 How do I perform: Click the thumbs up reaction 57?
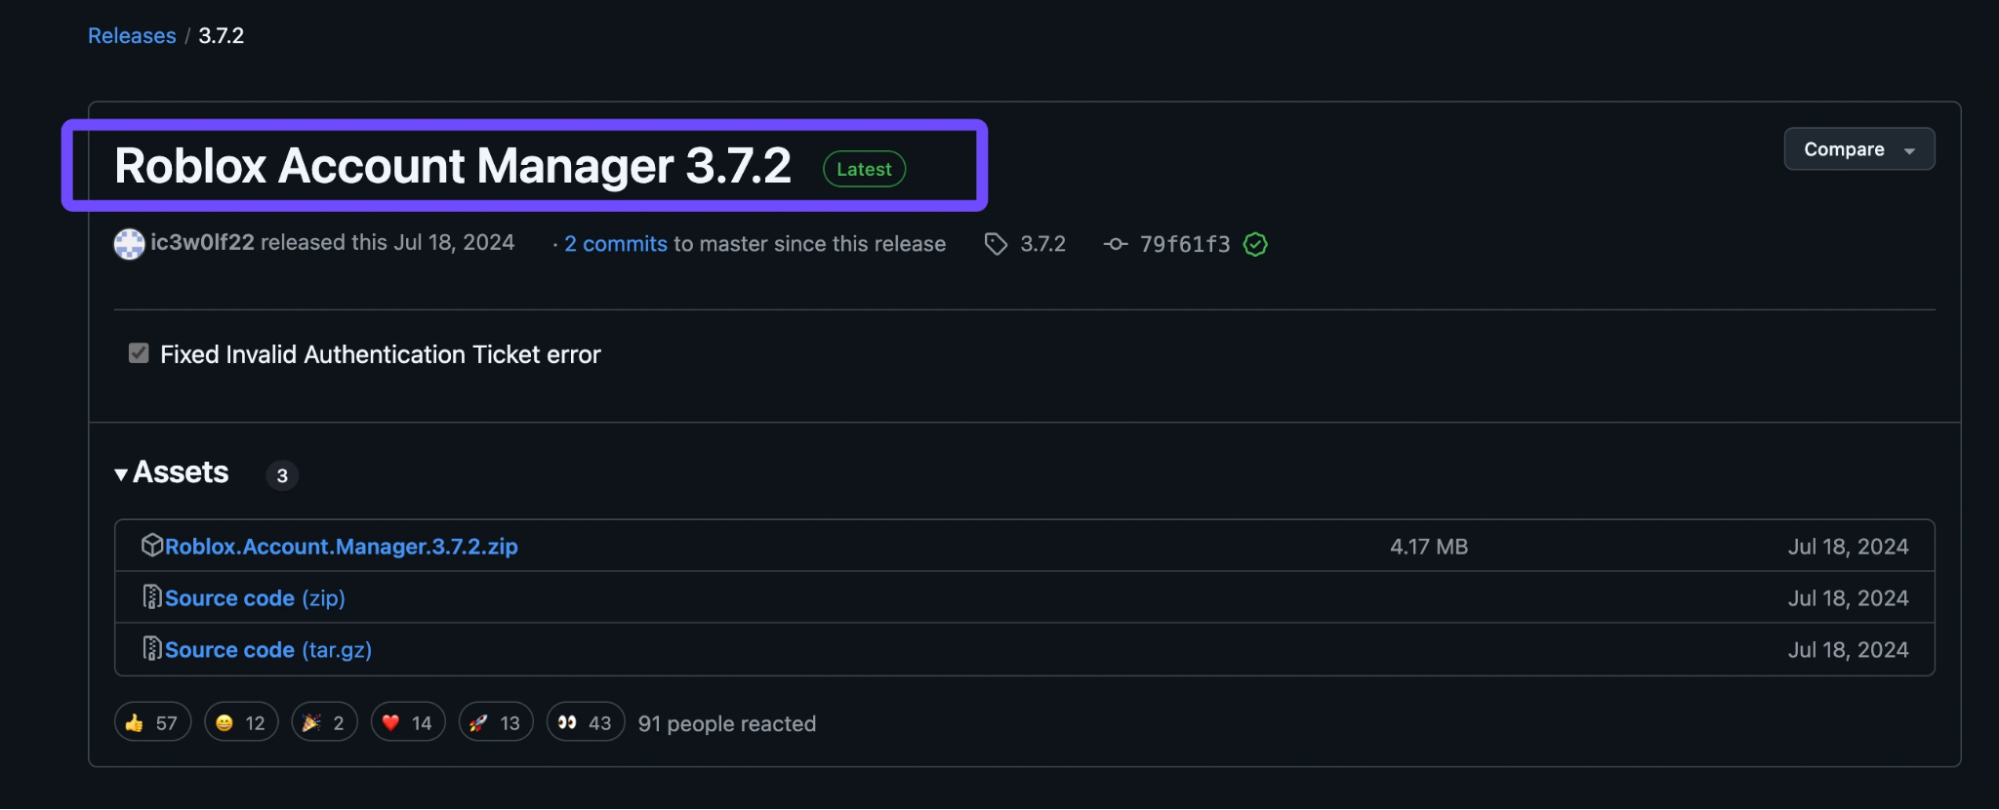click(x=152, y=723)
